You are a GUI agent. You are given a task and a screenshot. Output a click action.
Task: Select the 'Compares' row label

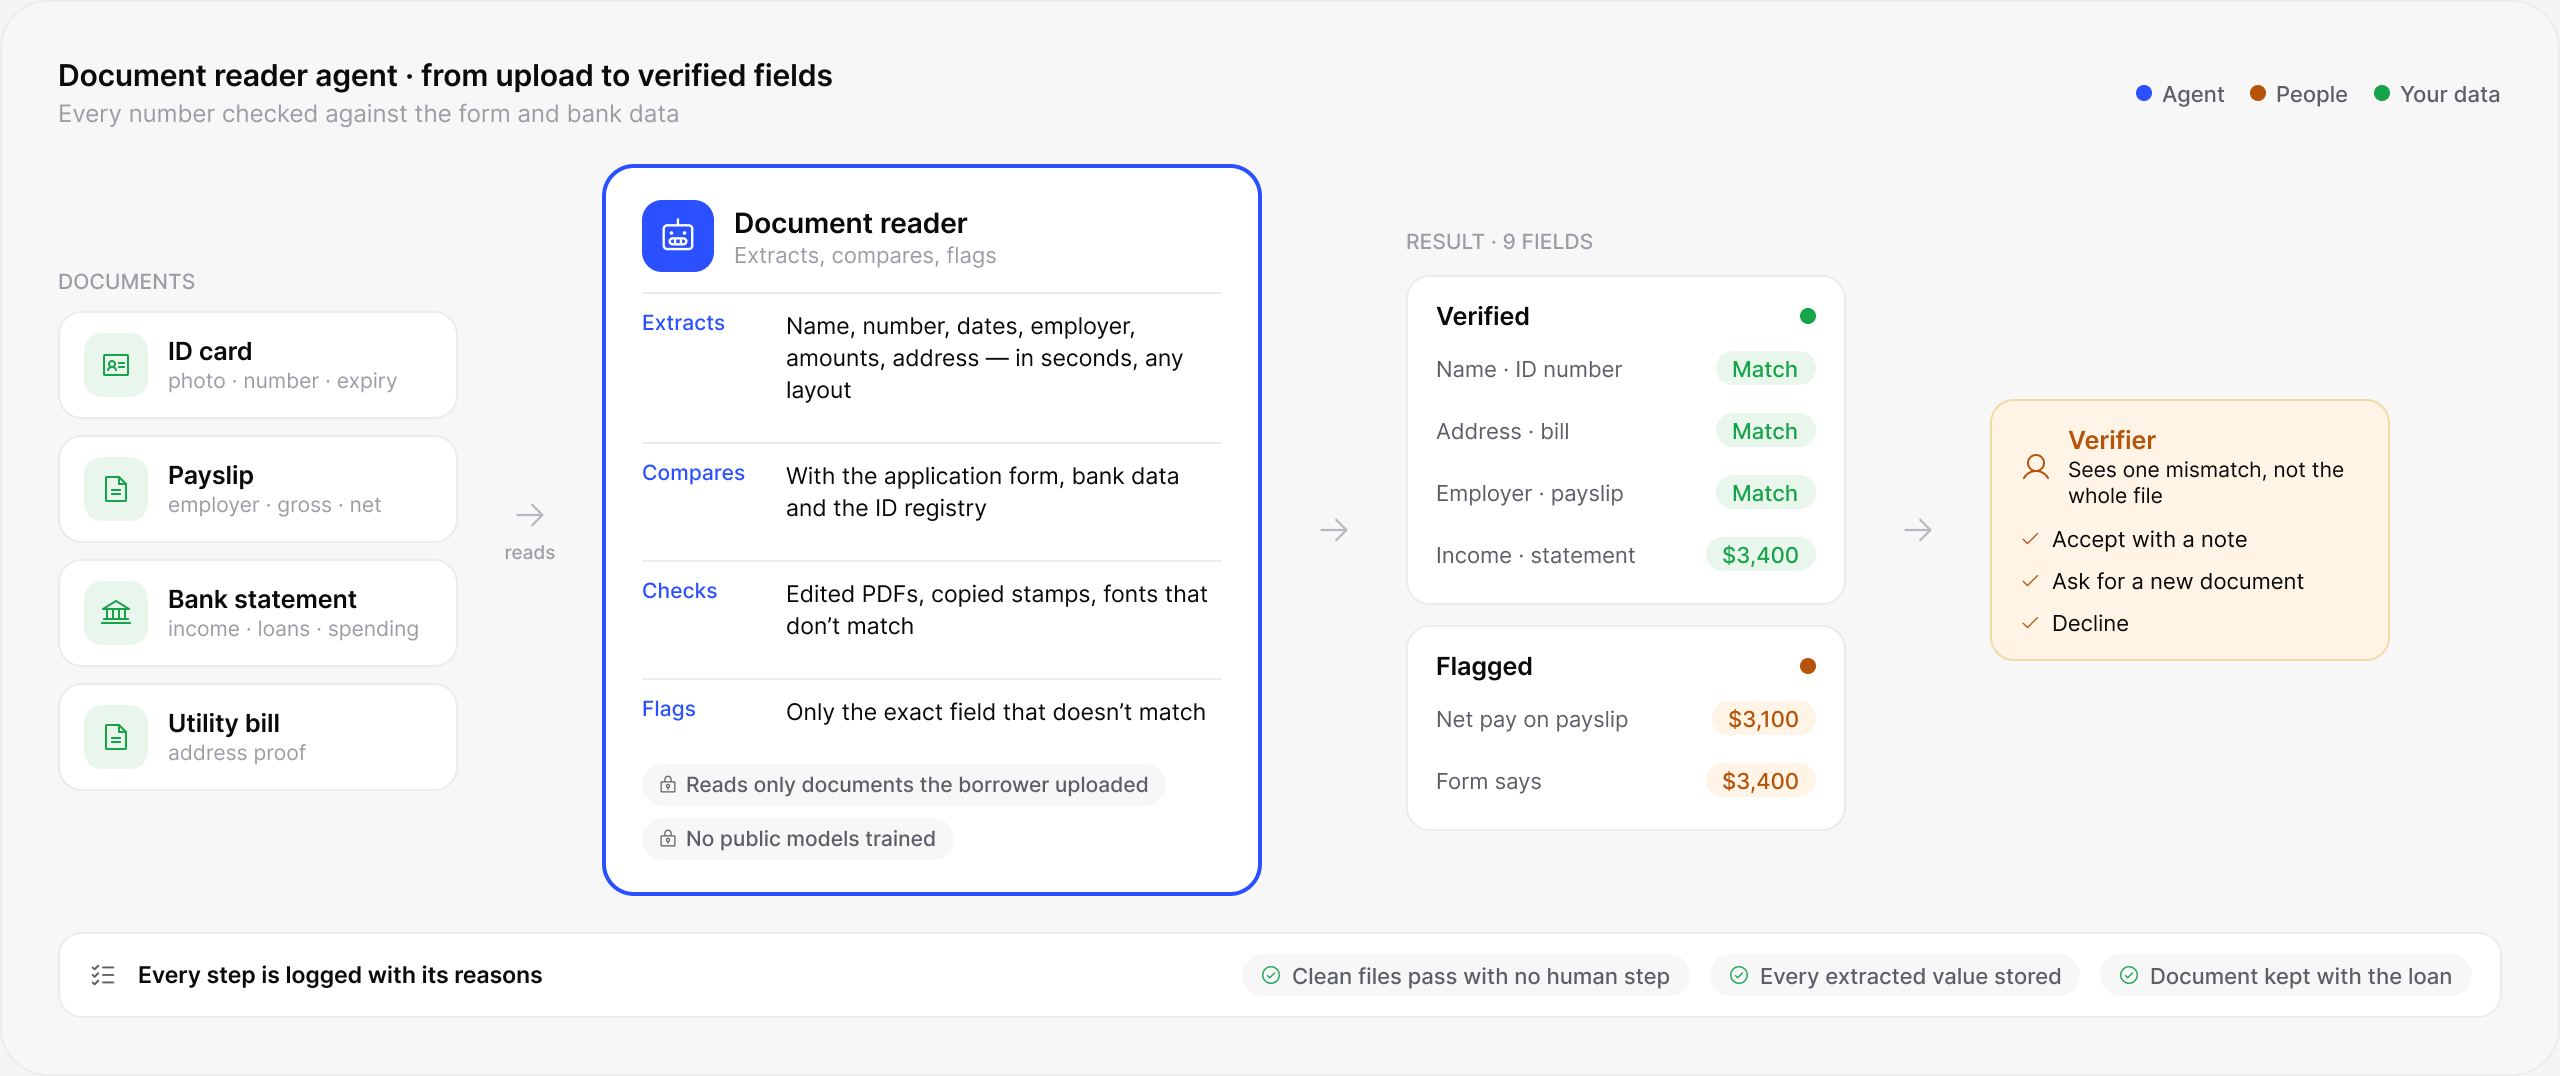pyautogui.click(x=693, y=473)
